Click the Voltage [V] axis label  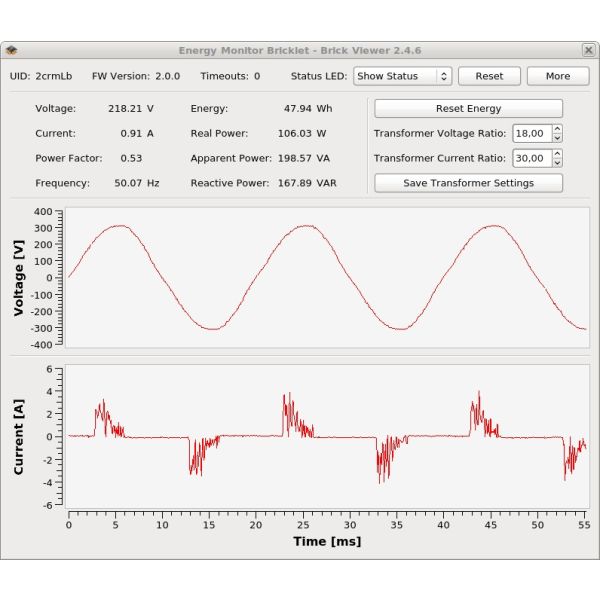(x=18, y=278)
